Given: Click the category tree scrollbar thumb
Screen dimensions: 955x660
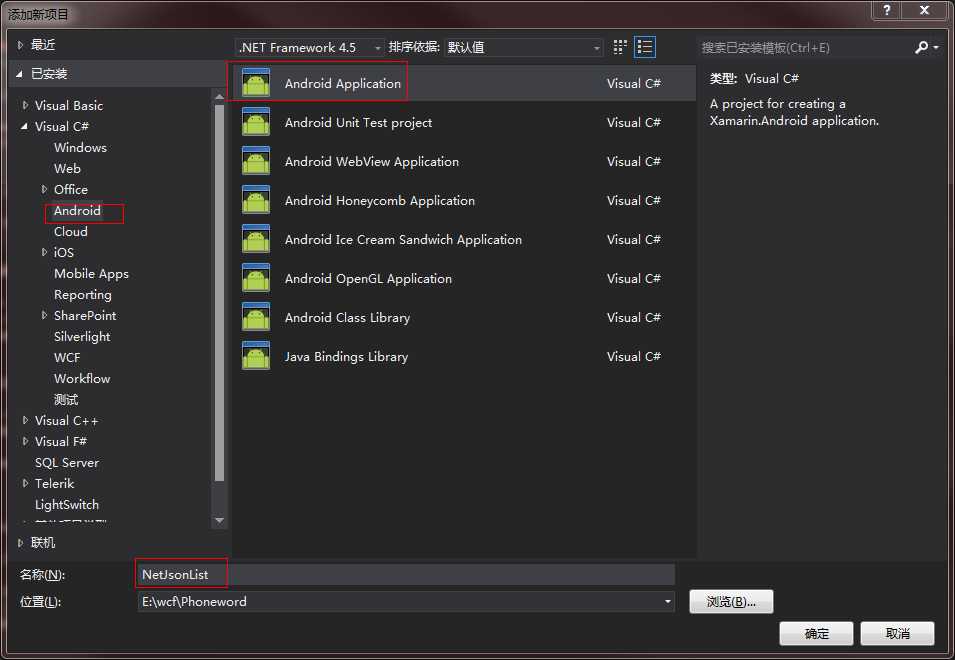Looking at the screenshot, I should [x=220, y=292].
